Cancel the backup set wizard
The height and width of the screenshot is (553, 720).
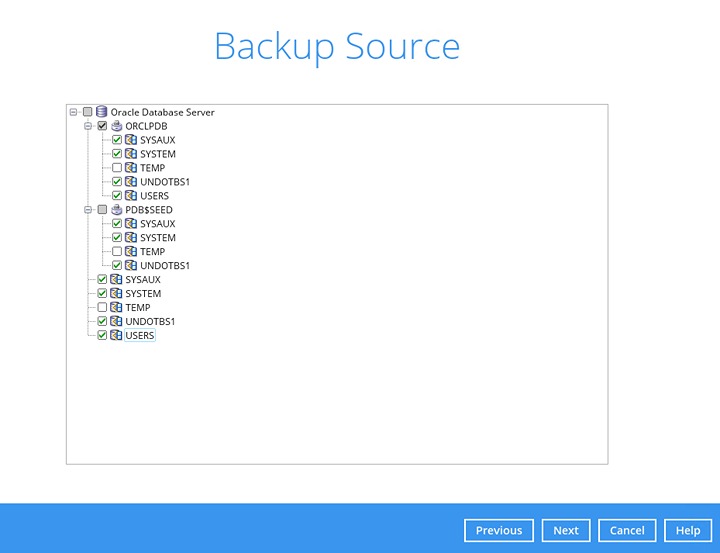[627, 530]
